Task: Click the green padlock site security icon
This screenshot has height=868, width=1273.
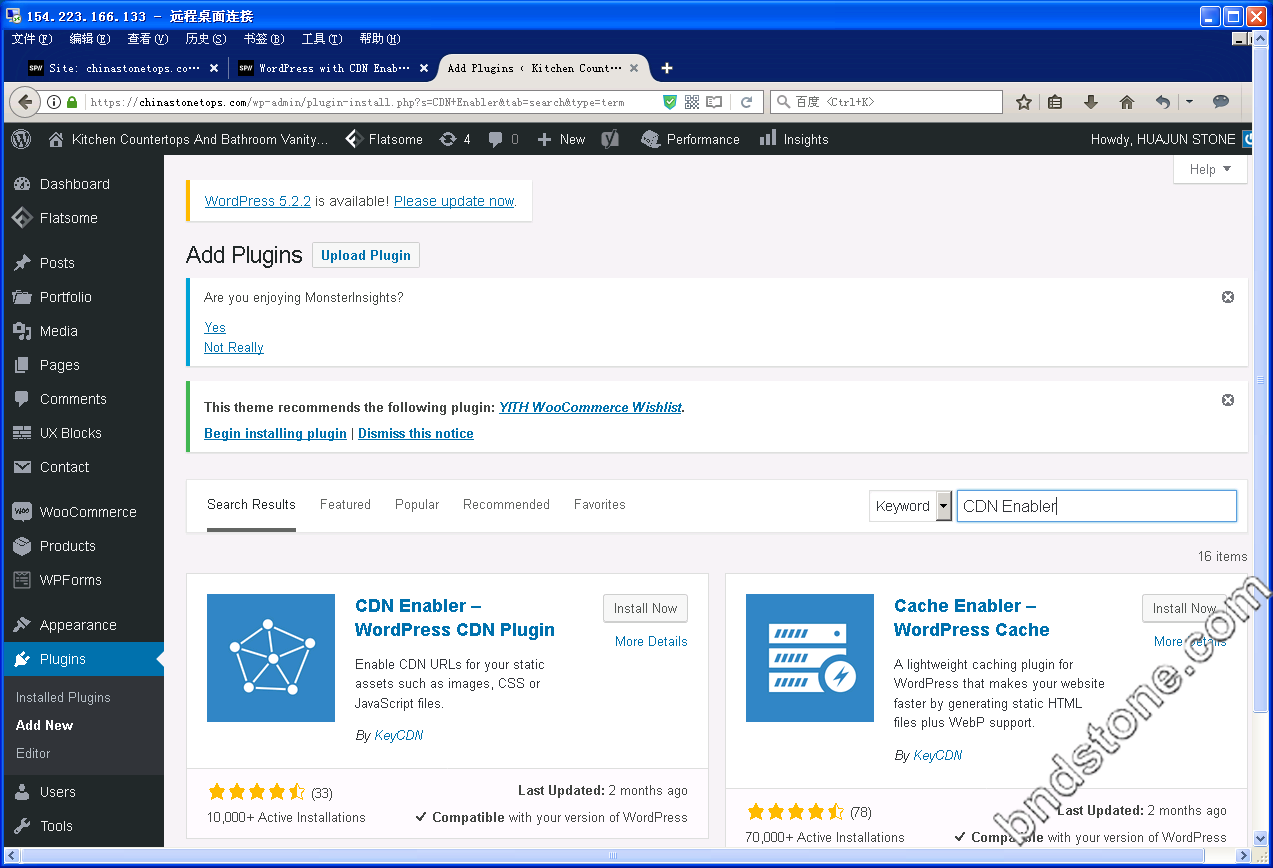Action: (71, 102)
